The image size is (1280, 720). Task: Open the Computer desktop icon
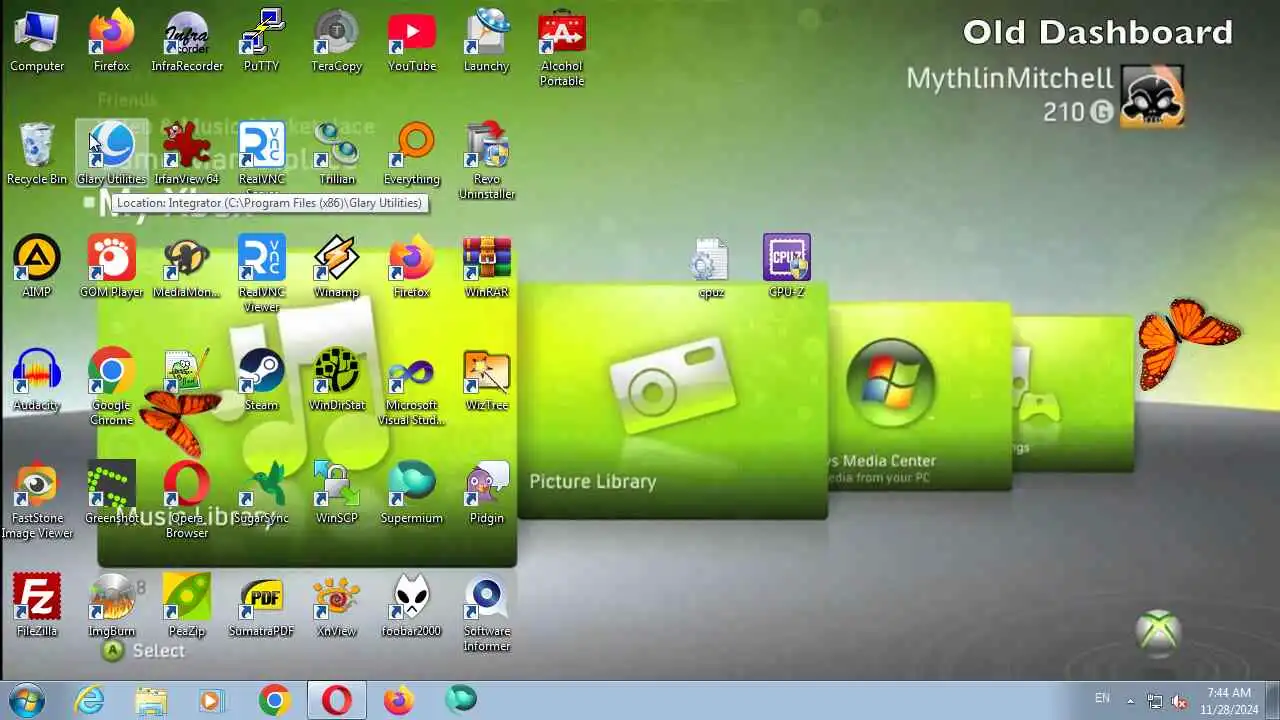point(37,42)
